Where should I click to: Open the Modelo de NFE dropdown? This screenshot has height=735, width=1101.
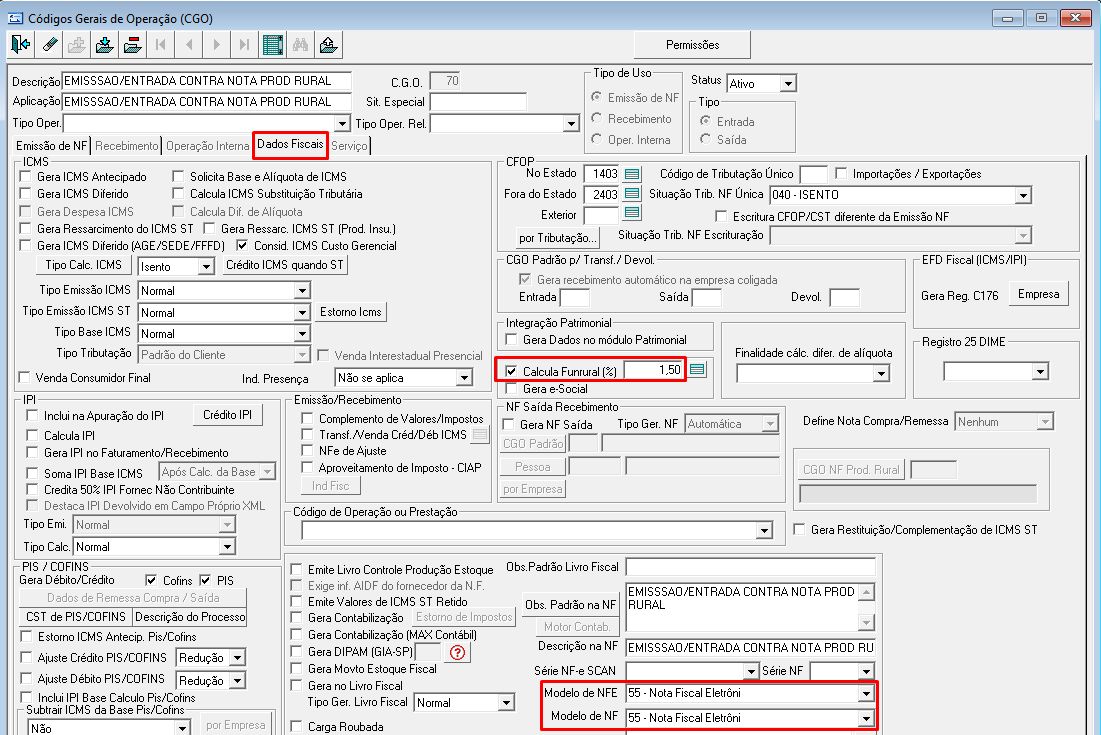[866, 694]
